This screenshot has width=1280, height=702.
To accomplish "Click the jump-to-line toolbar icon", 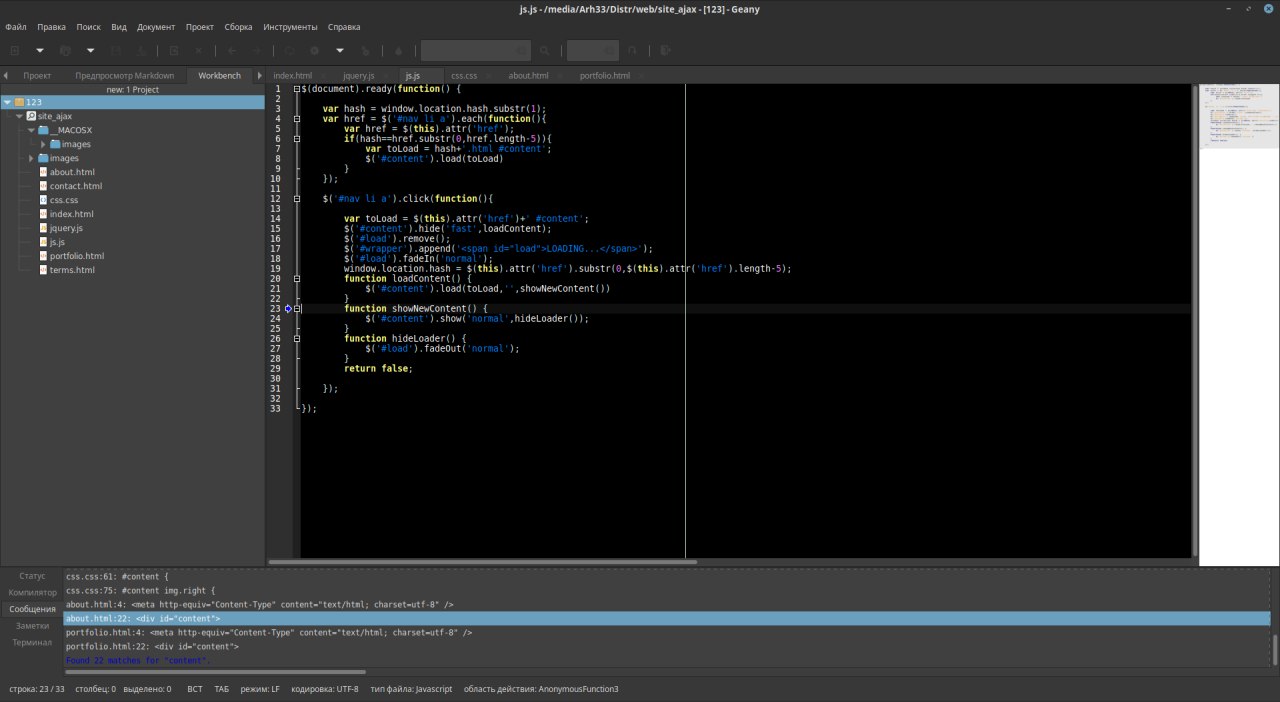I will 633,50.
